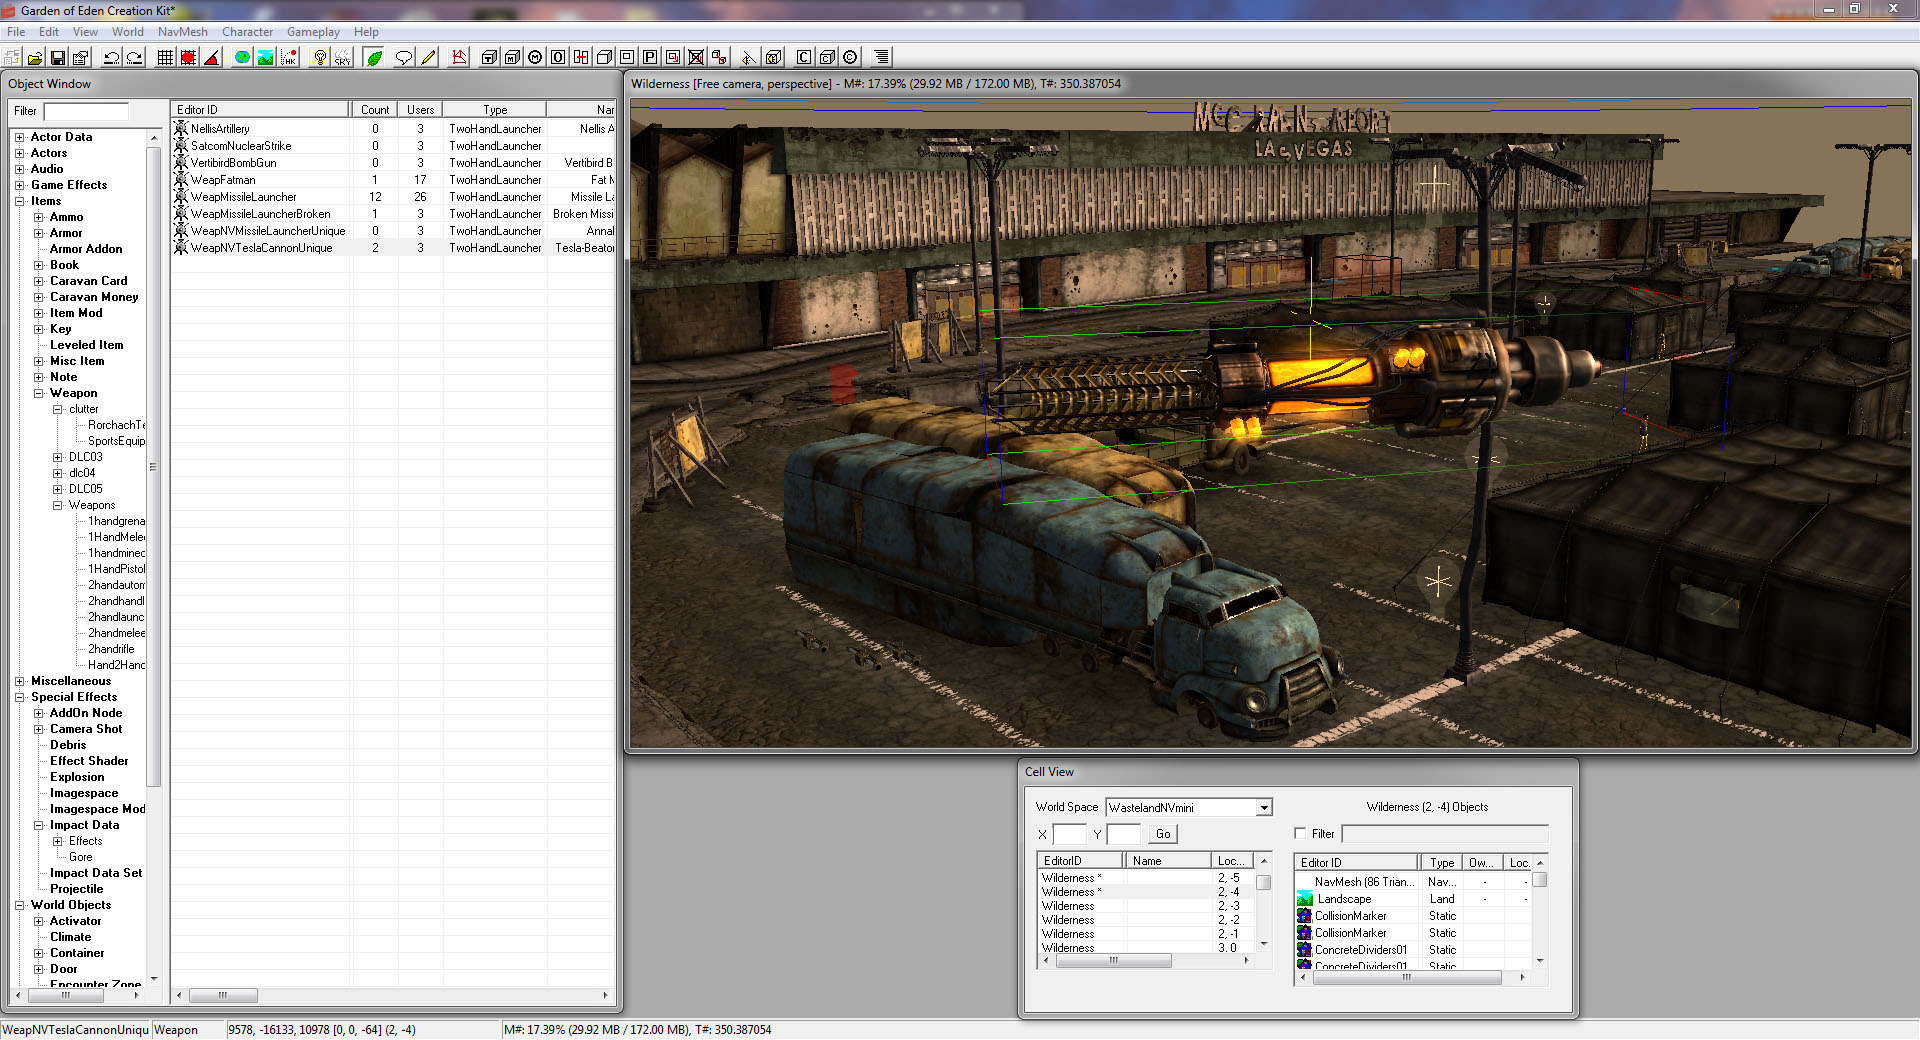1920x1040 pixels.
Task: Click the boxed P toolbar icon
Action: 650,57
